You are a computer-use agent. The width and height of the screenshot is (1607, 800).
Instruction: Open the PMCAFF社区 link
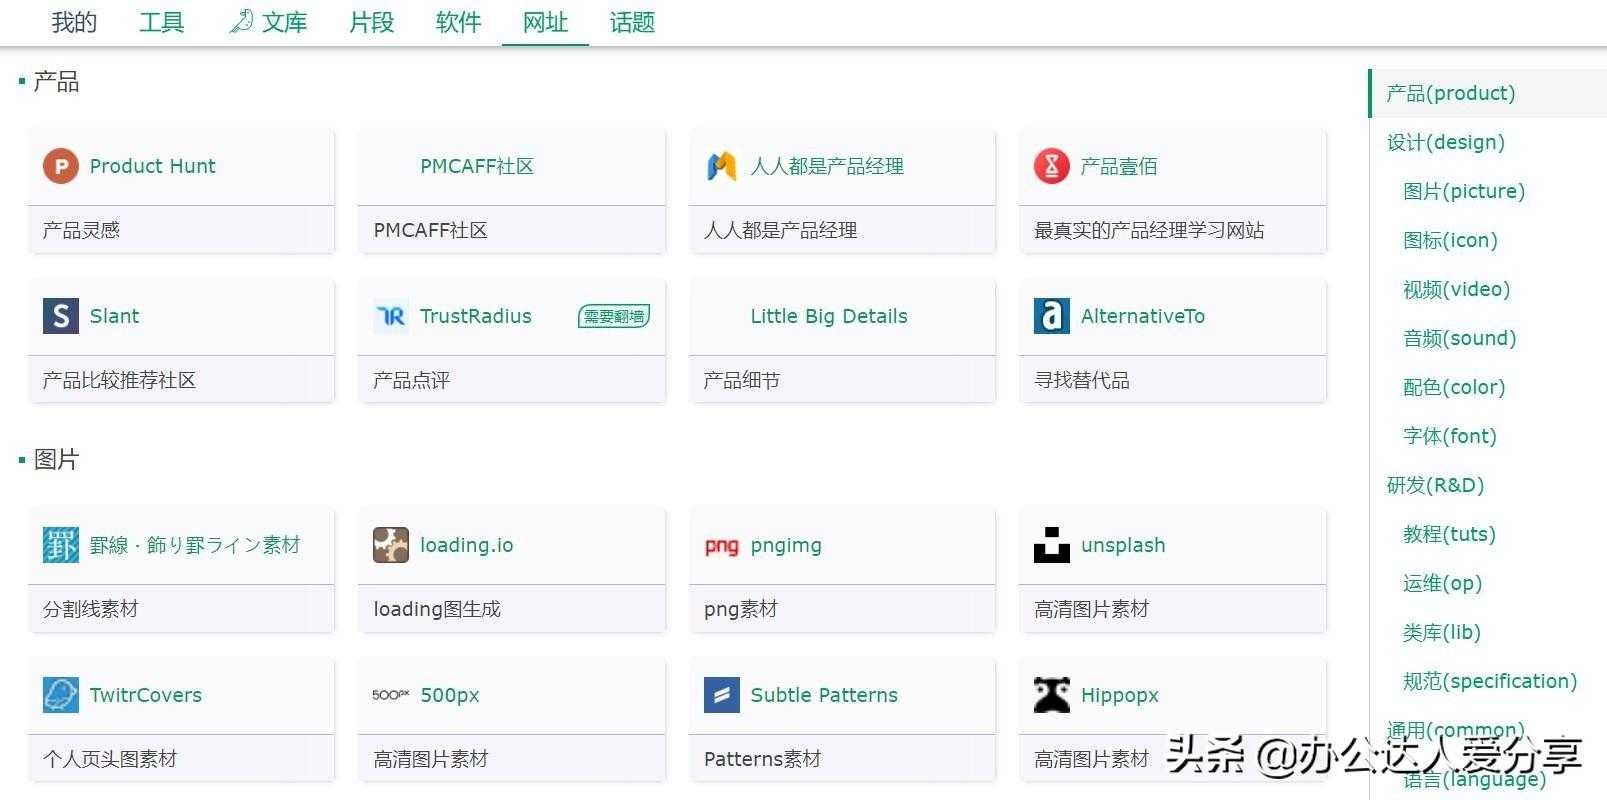tap(477, 166)
